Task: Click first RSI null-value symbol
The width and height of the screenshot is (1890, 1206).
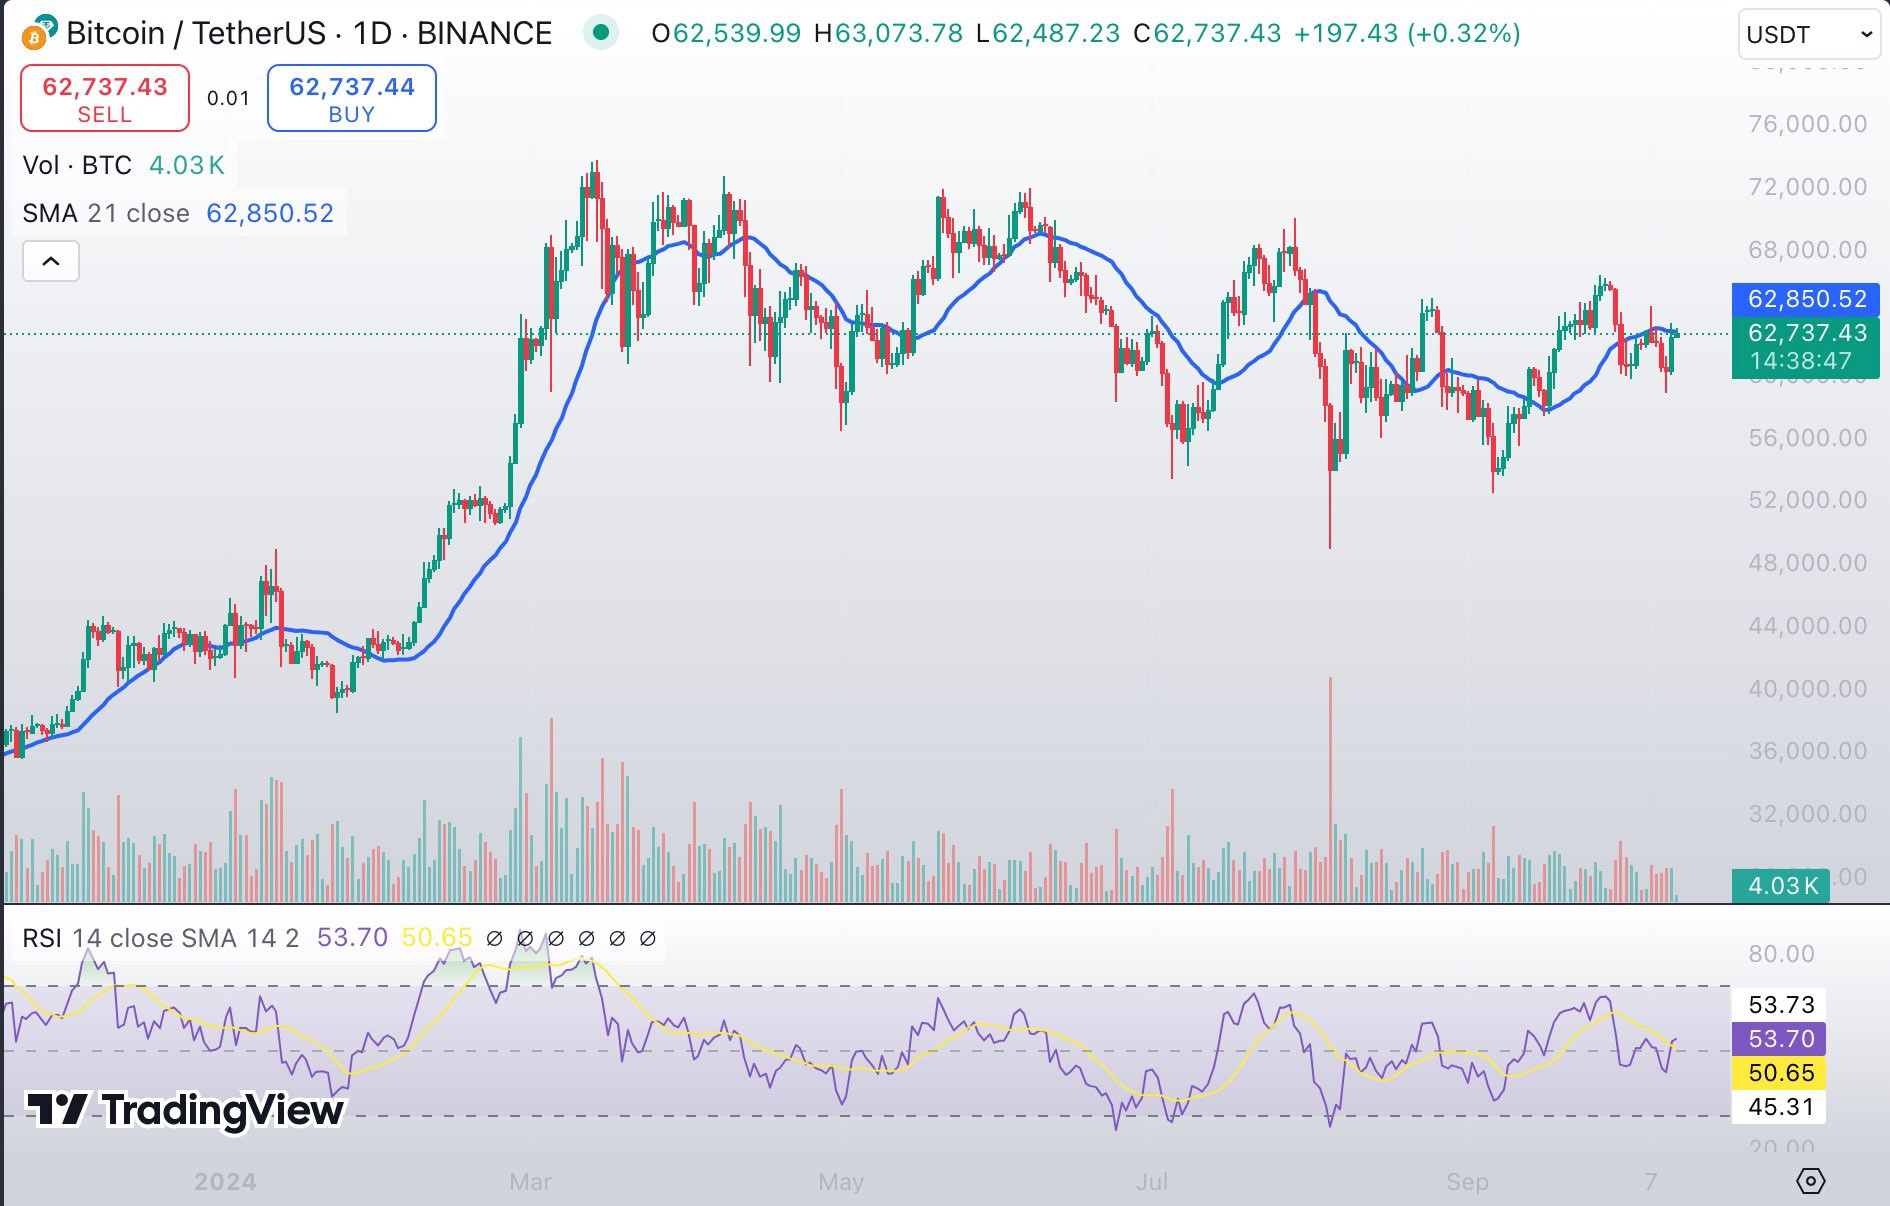Action: click(494, 938)
